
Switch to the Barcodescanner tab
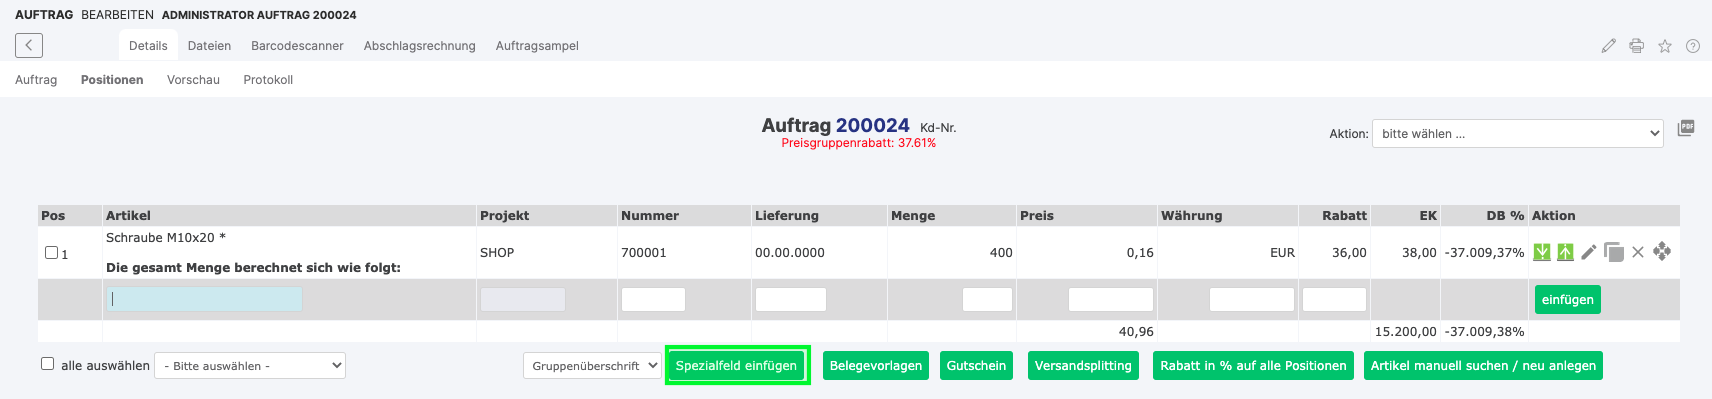[x=297, y=46]
